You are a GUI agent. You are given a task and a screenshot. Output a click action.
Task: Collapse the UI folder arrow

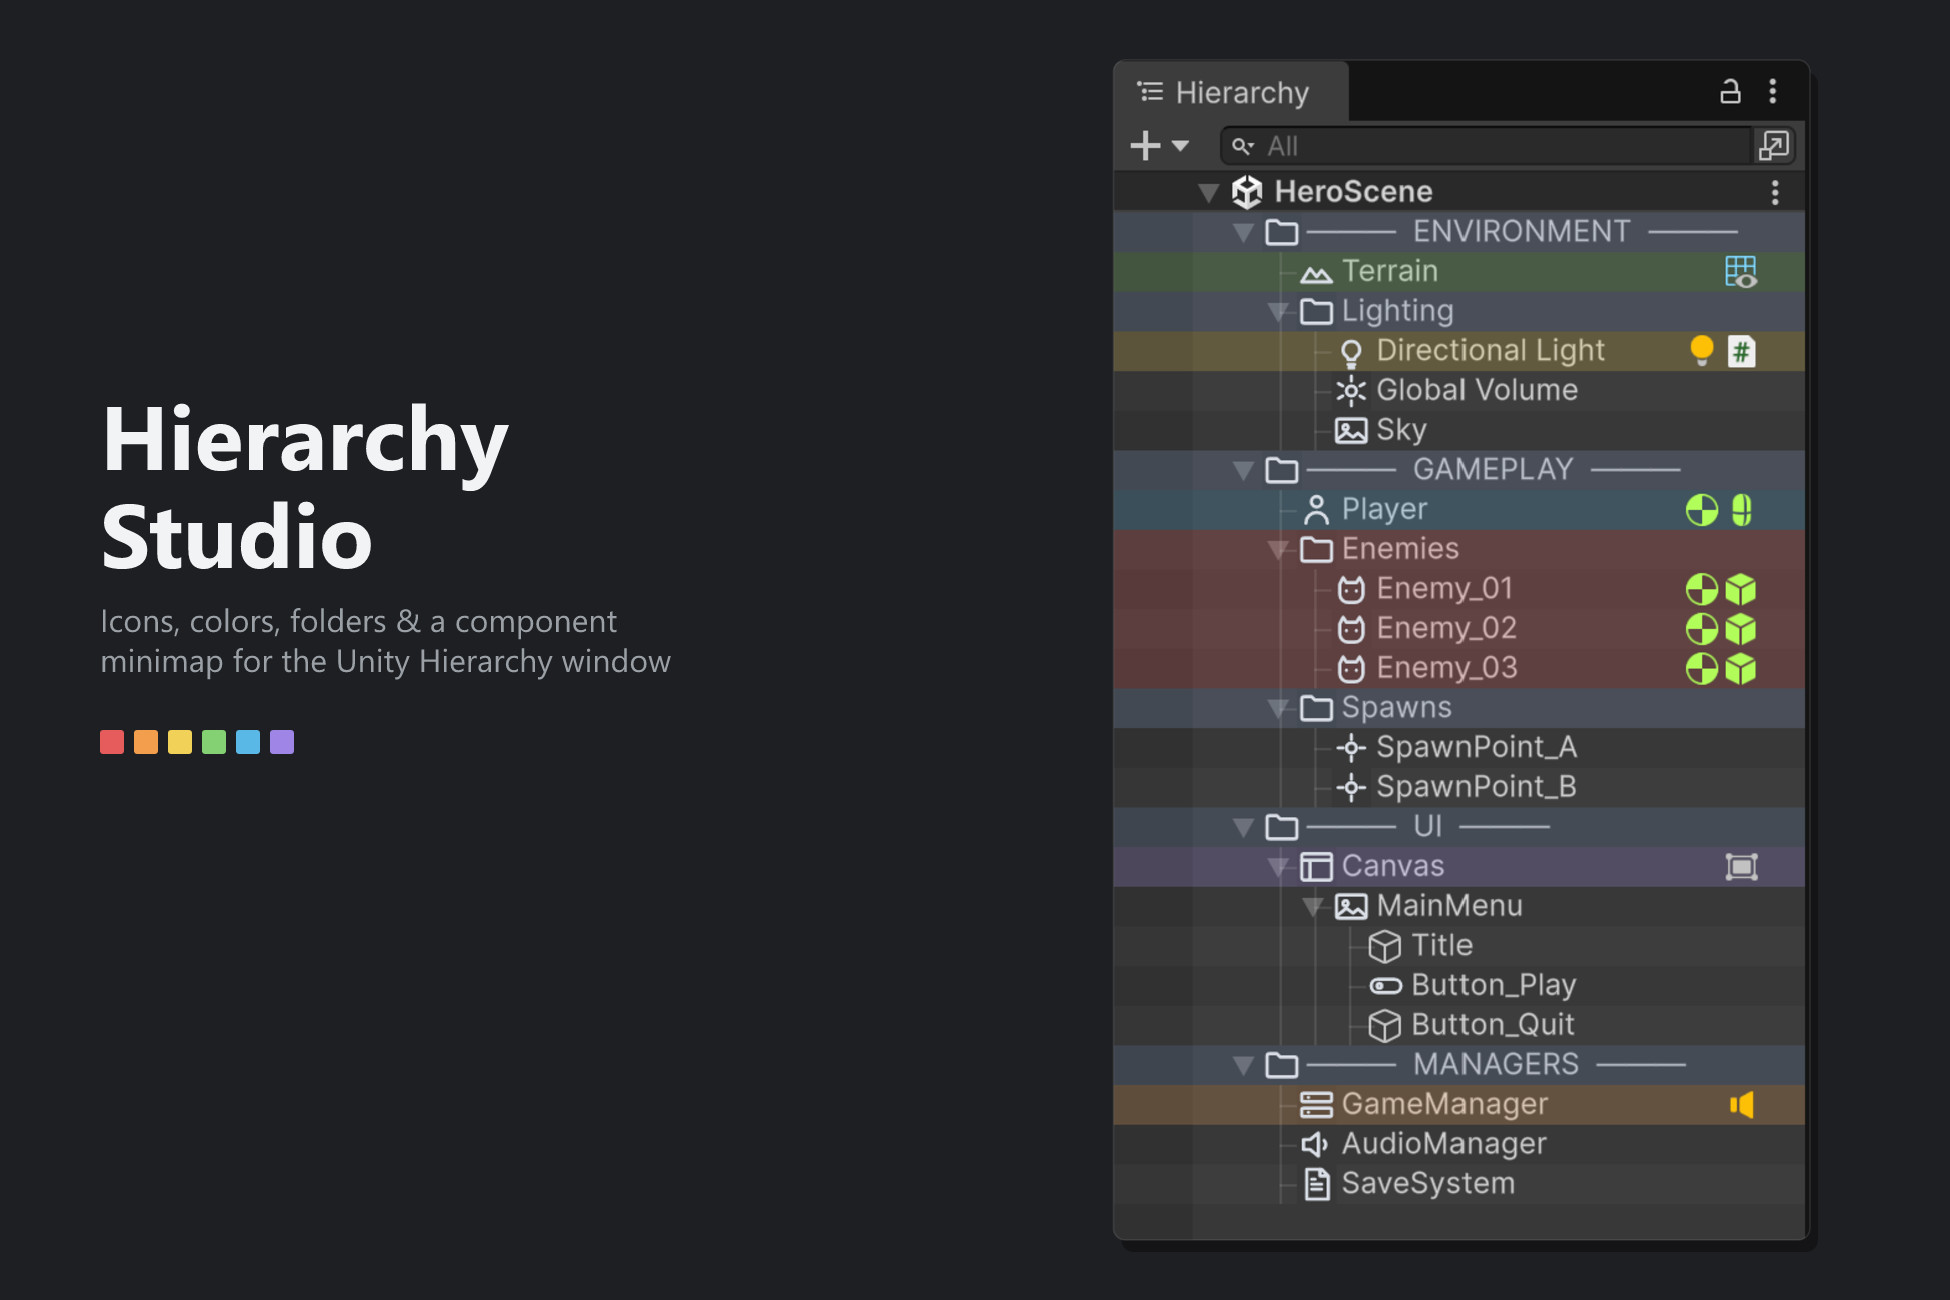point(1243,828)
